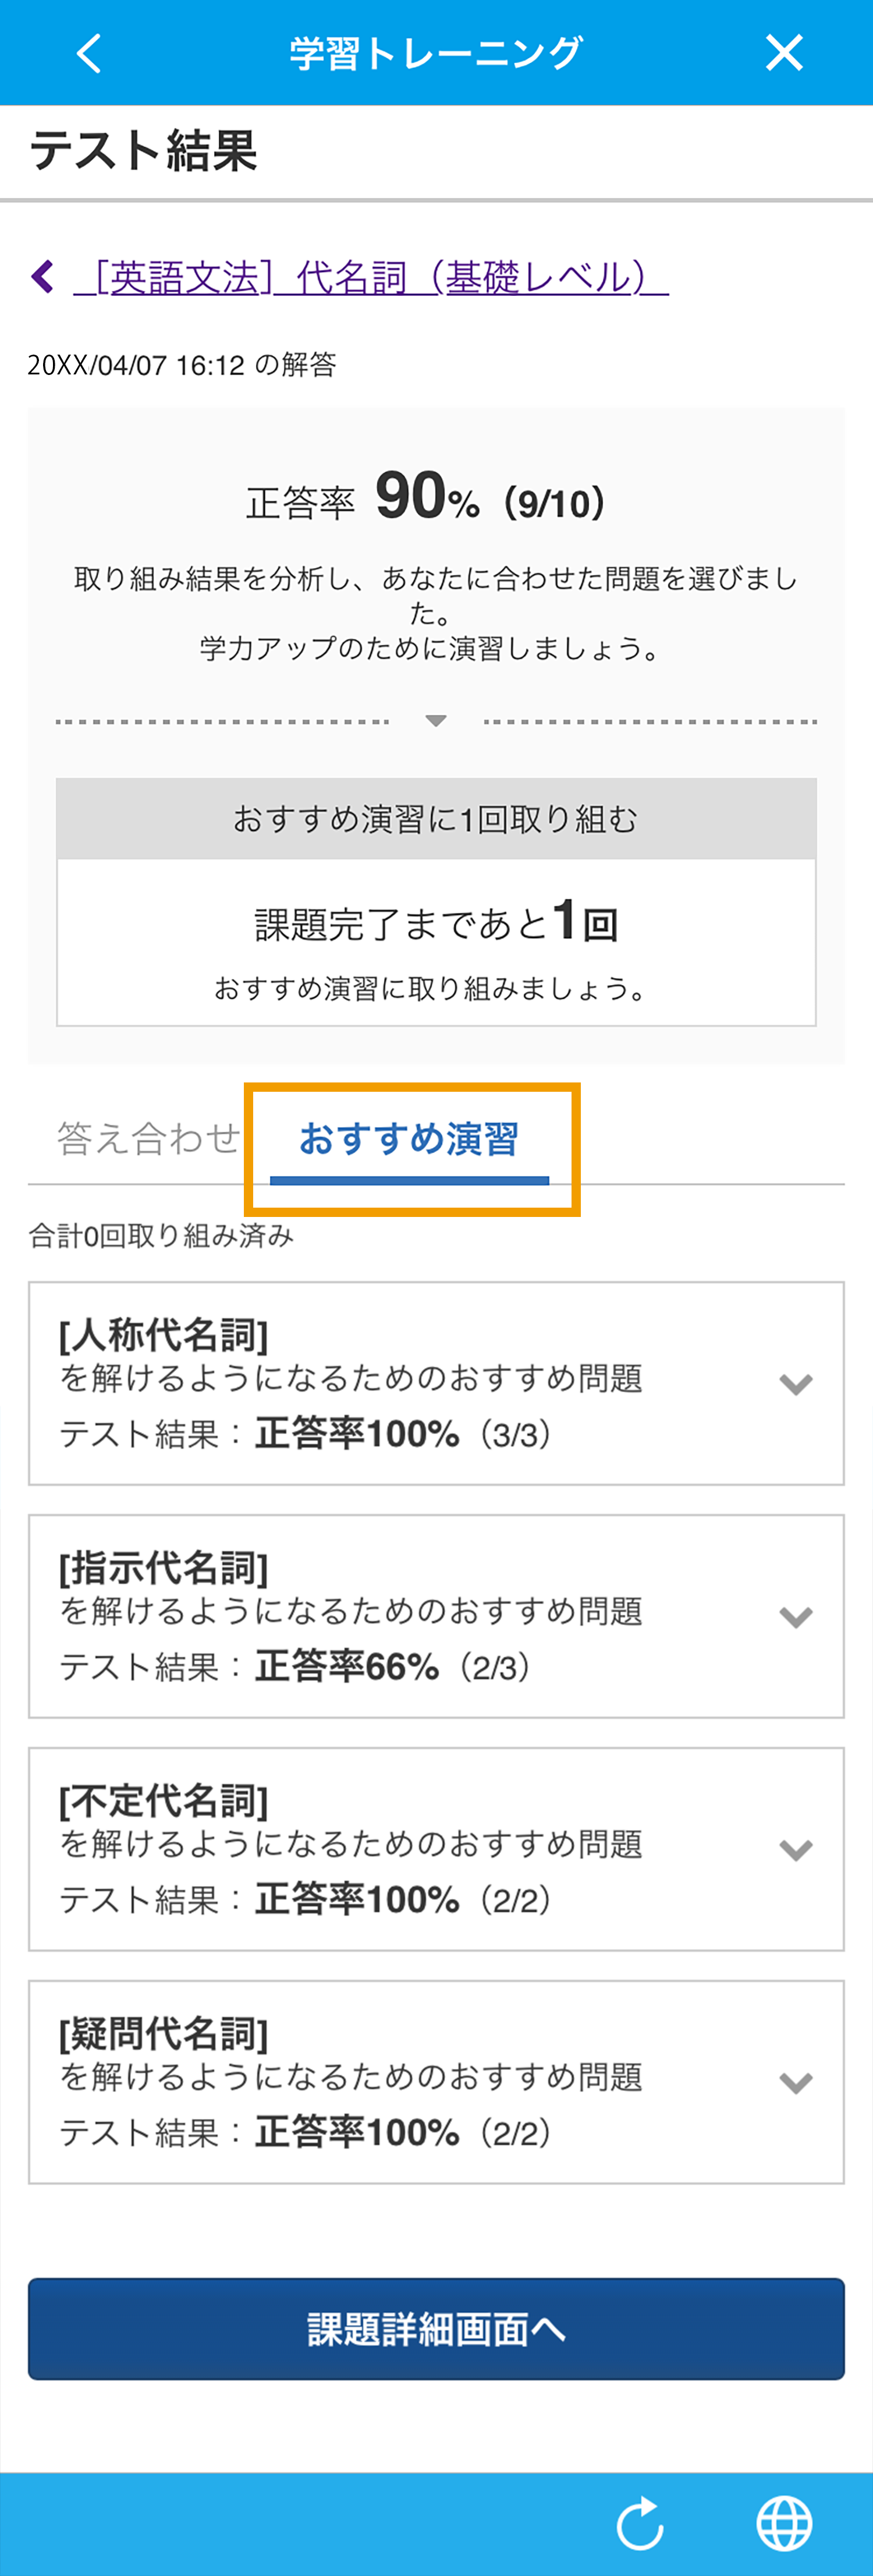
Task: Tap the [不定代名詞] card title
Action: pyautogui.click(x=164, y=1801)
